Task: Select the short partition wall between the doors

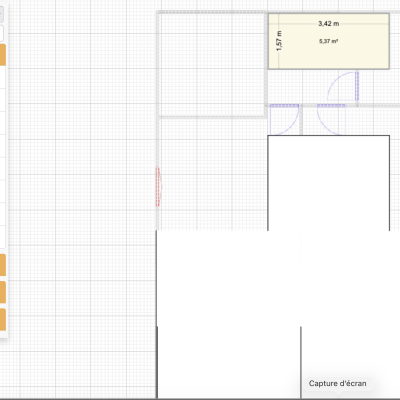Action: (x=301, y=120)
